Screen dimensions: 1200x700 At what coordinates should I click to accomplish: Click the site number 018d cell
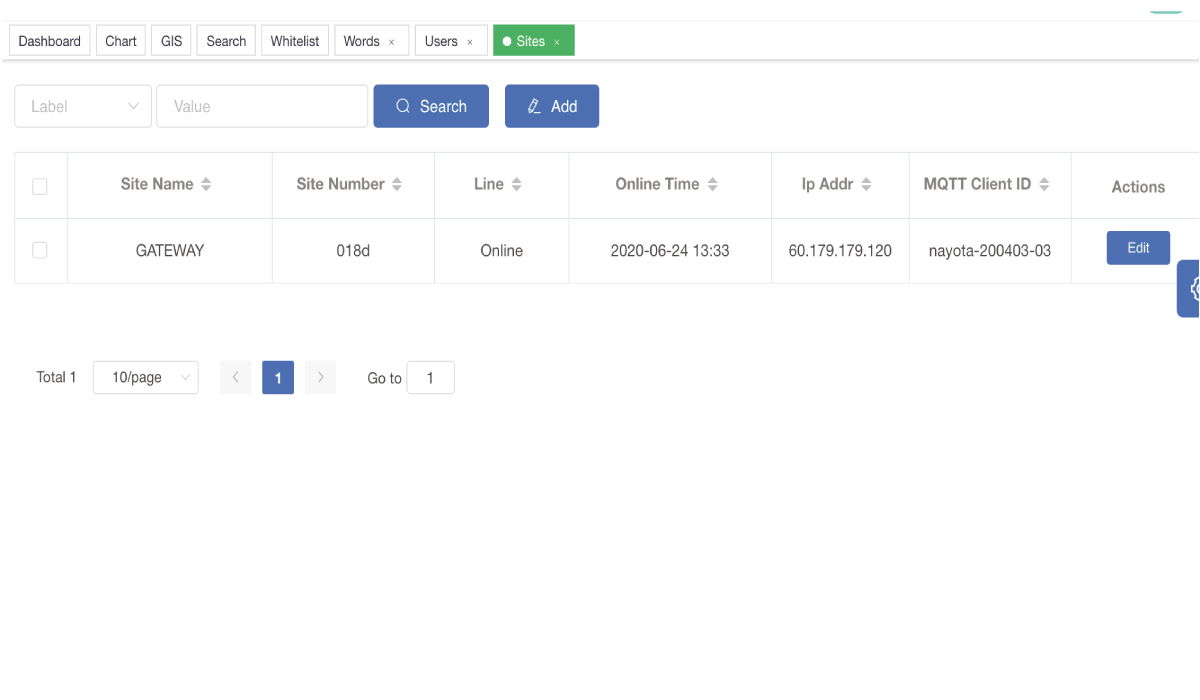coord(353,251)
